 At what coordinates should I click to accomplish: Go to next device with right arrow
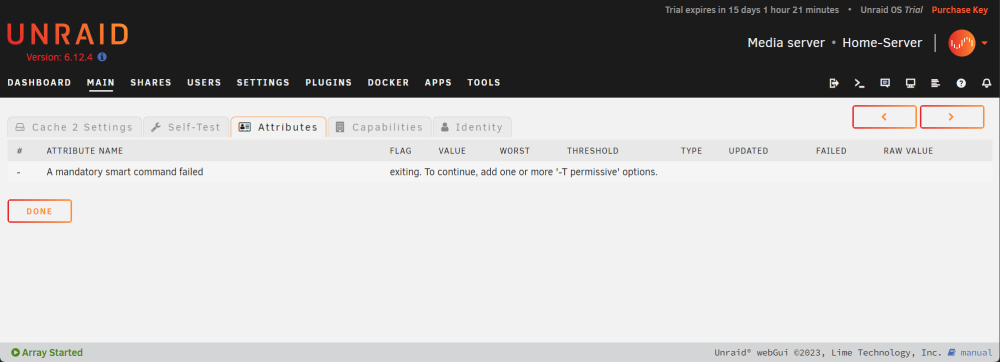click(952, 117)
